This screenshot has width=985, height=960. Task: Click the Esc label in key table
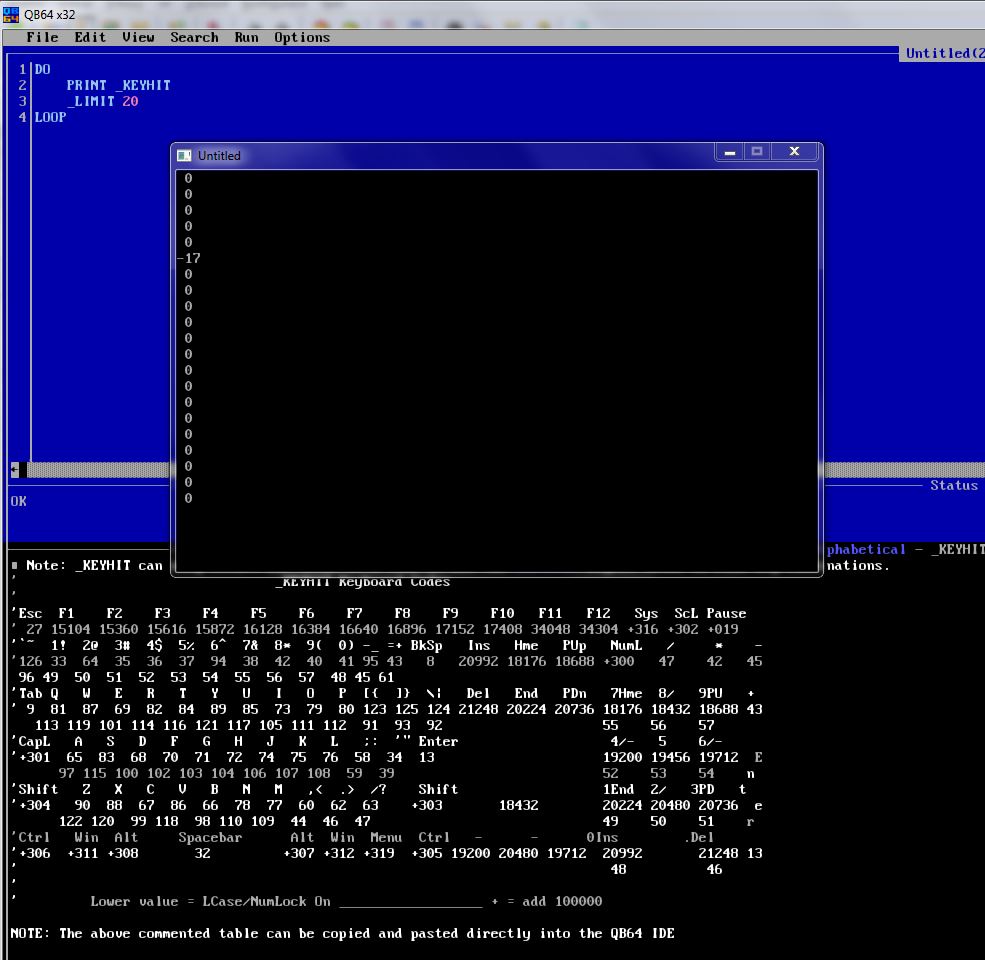click(x=30, y=613)
